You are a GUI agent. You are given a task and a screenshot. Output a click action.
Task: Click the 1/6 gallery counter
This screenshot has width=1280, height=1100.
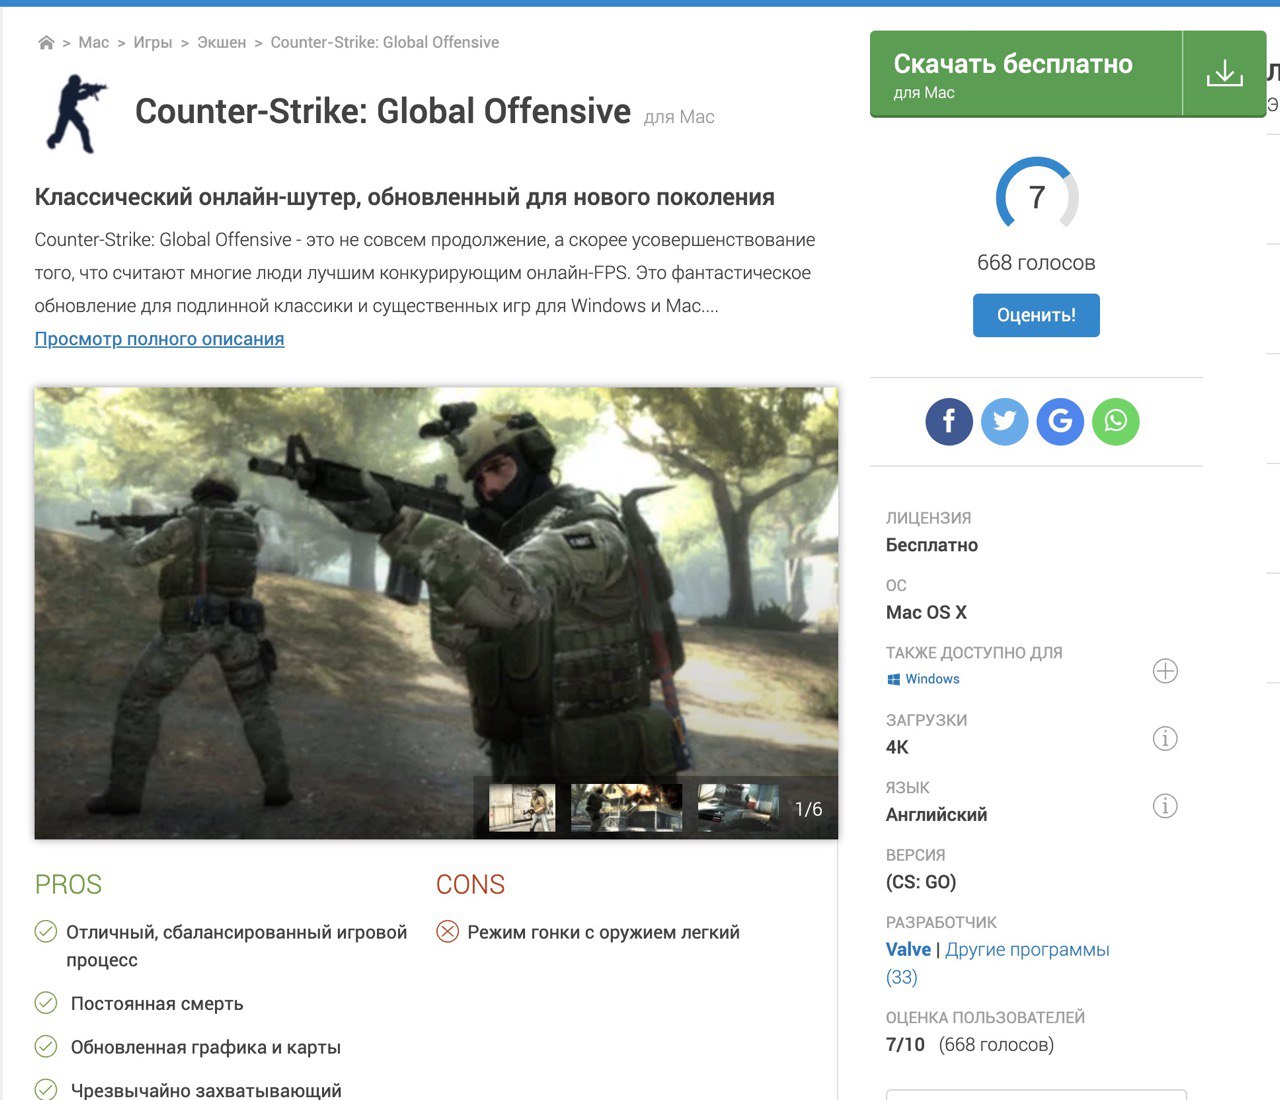[x=808, y=809]
